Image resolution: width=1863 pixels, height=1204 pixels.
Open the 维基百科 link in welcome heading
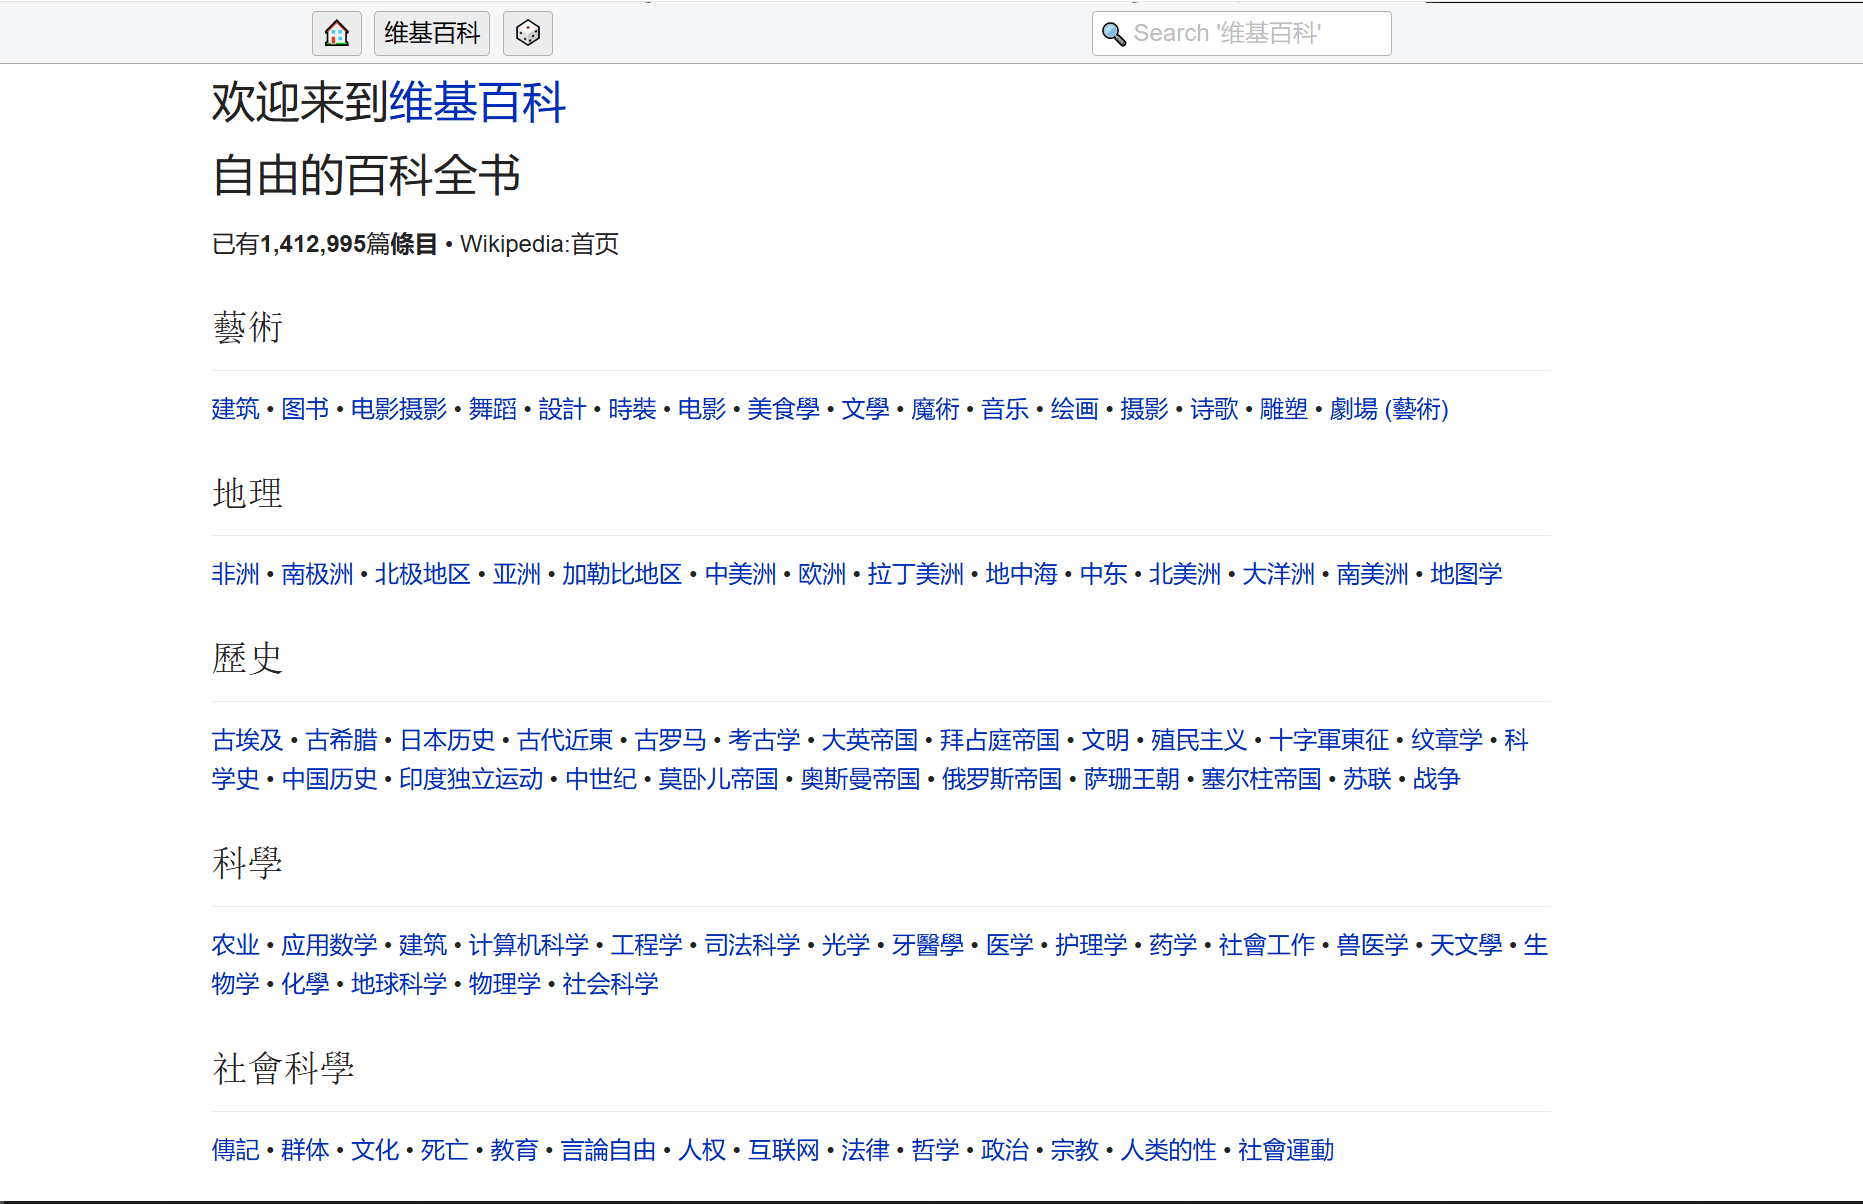(x=477, y=102)
